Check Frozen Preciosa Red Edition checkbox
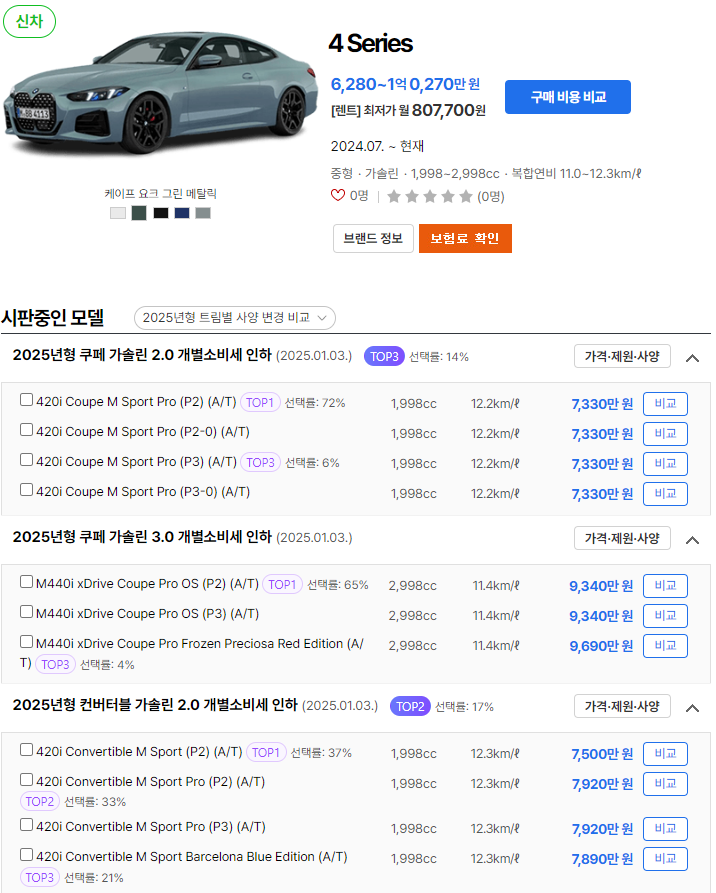The image size is (716, 893). point(26,642)
